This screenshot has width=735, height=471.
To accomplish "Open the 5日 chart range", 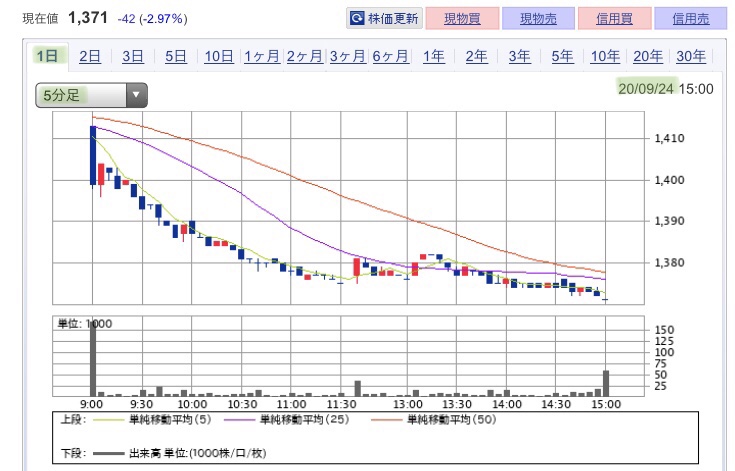I will click(x=176, y=56).
